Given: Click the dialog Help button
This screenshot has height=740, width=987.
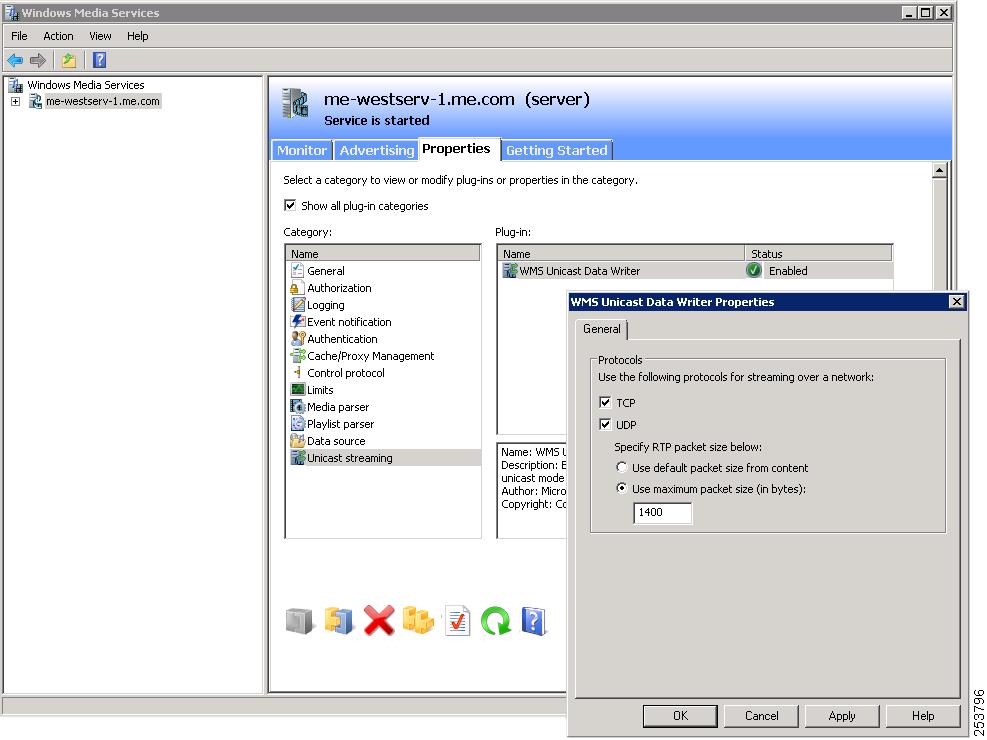Looking at the screenshot, I should click(x=923, y=716).
